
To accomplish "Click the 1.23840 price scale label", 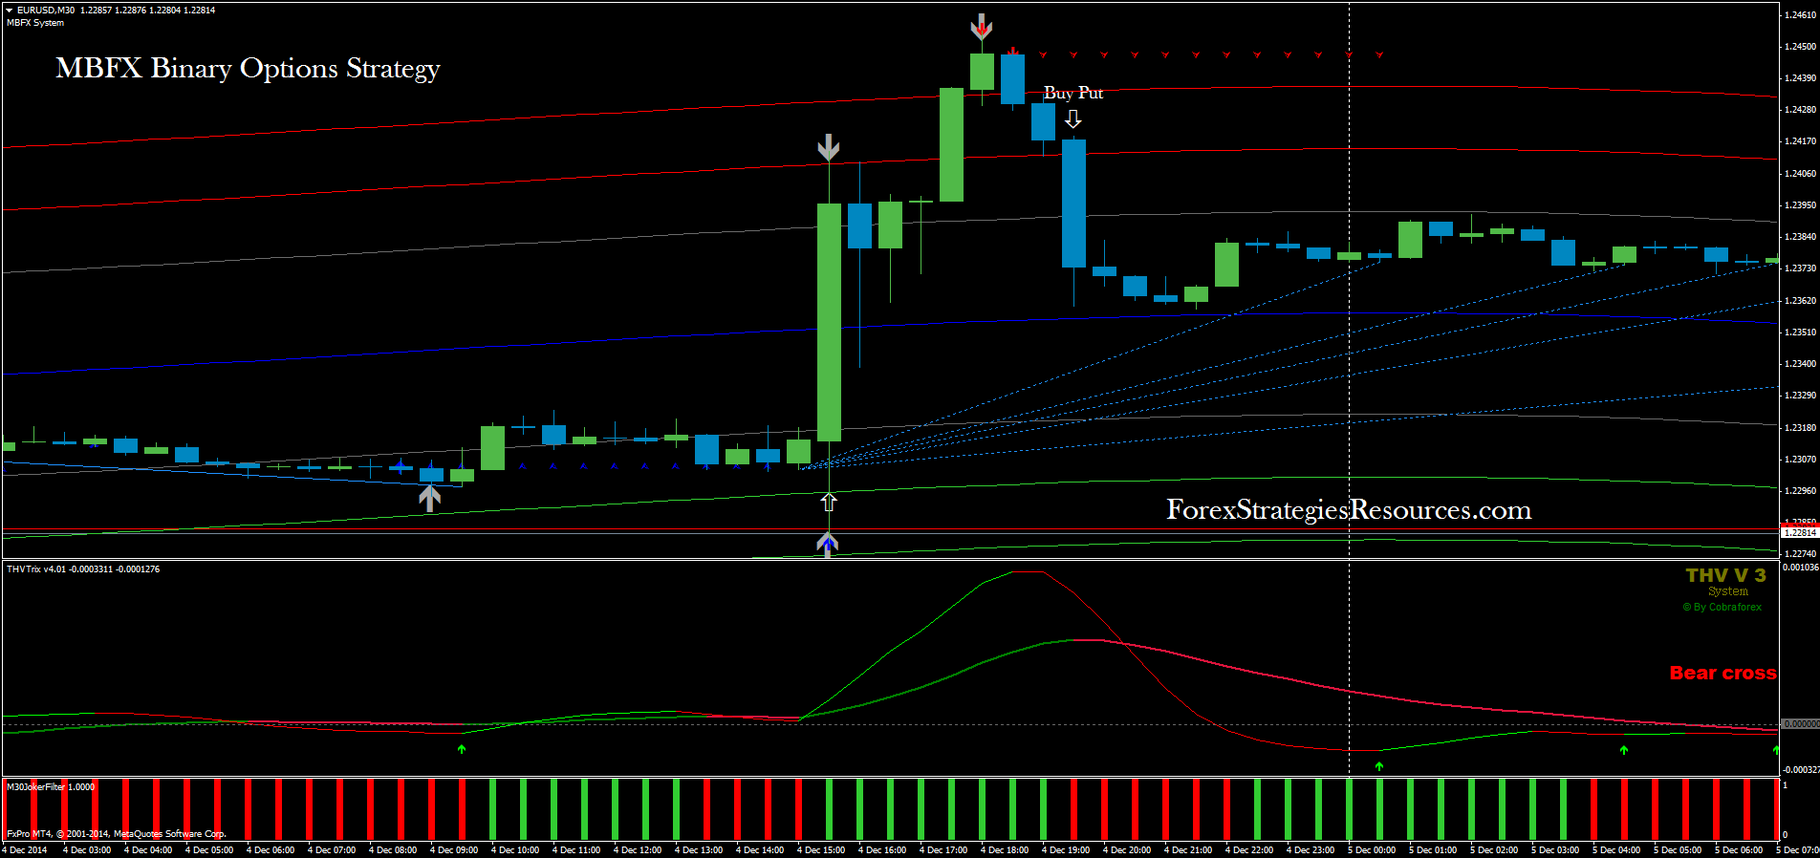I will (x=1800, y=237).
